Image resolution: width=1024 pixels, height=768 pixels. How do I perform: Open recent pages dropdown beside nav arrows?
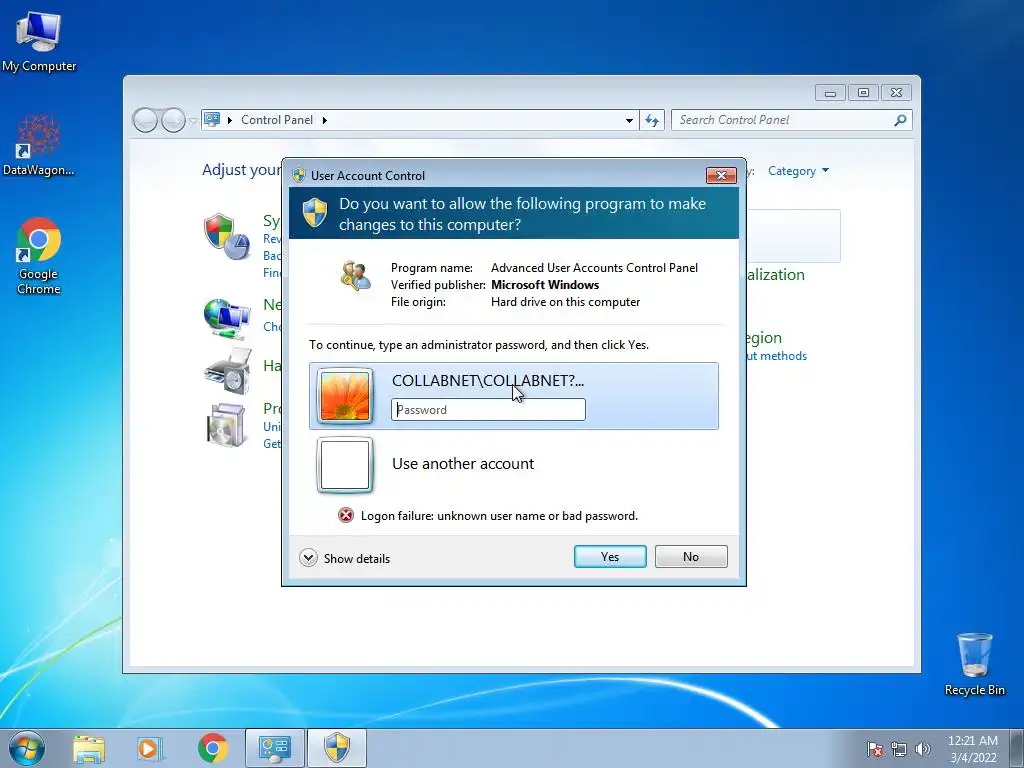[193, 121]
